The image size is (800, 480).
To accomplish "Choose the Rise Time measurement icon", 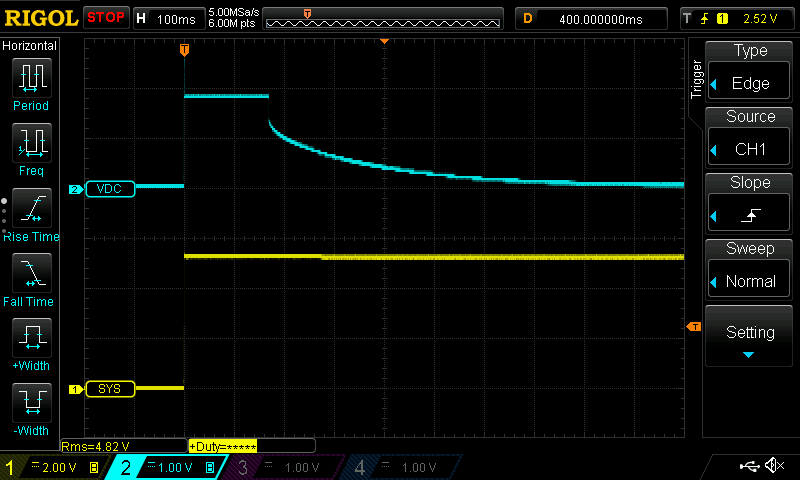I will 31,209.
